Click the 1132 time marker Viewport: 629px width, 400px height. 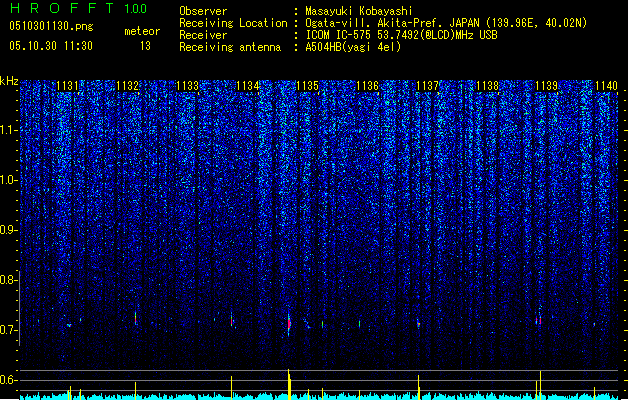pos(128,85)
